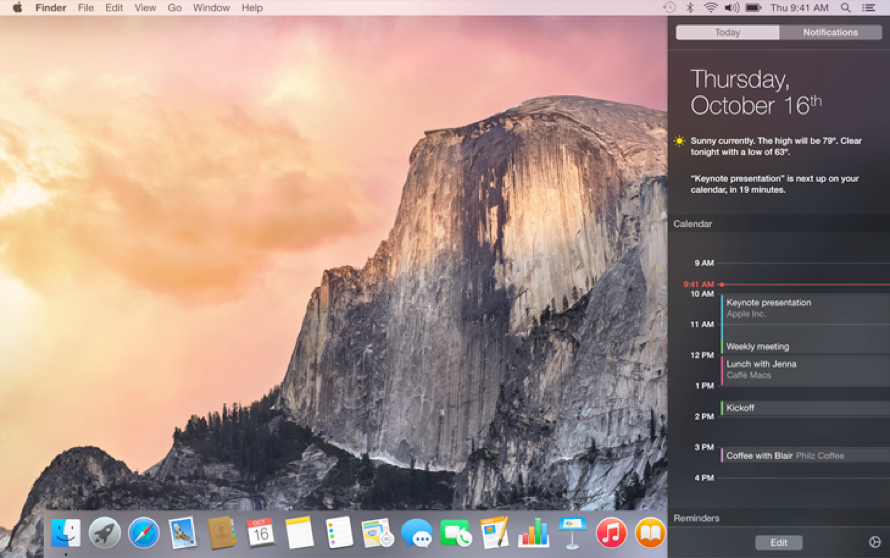890x558 pixels.
Task: Select the Today tab
Action: pos(727,32)
